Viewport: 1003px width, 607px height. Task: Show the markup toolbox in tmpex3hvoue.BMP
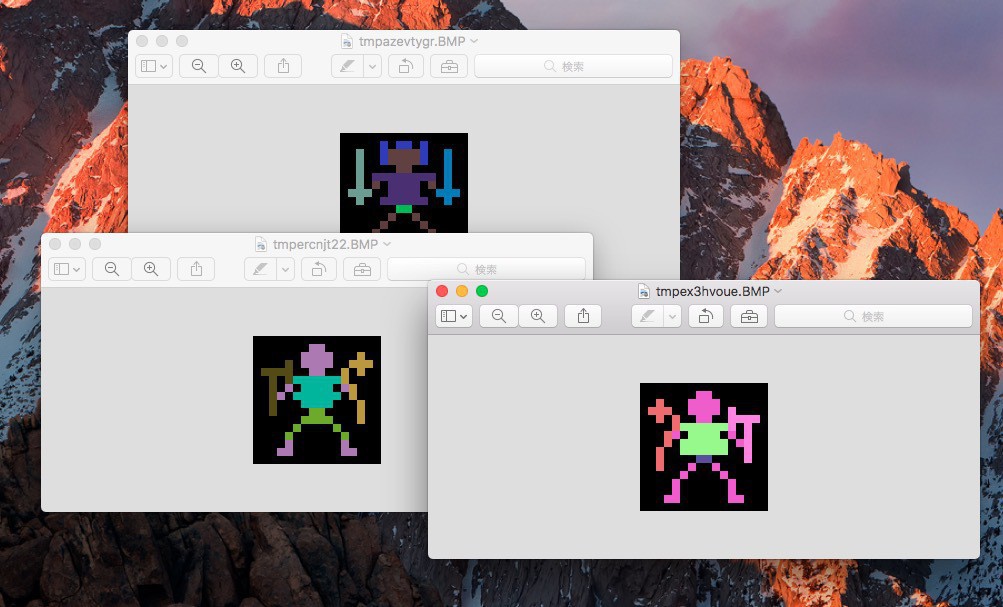coord(749,316)
